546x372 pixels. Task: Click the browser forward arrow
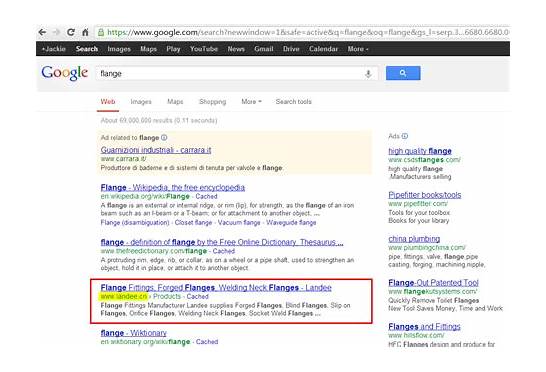(56, 32)
